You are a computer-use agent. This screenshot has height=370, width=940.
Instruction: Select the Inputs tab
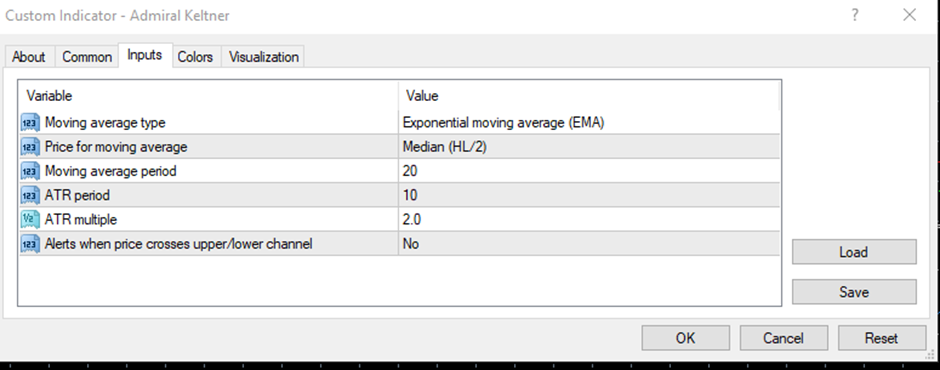145,55
